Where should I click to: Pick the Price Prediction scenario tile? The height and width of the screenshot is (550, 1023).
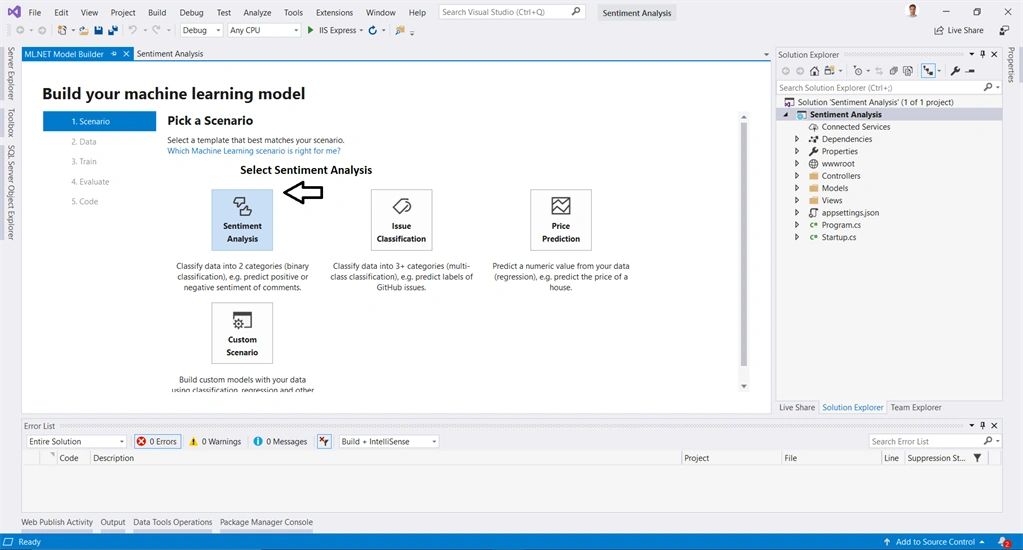click(560, 220)
